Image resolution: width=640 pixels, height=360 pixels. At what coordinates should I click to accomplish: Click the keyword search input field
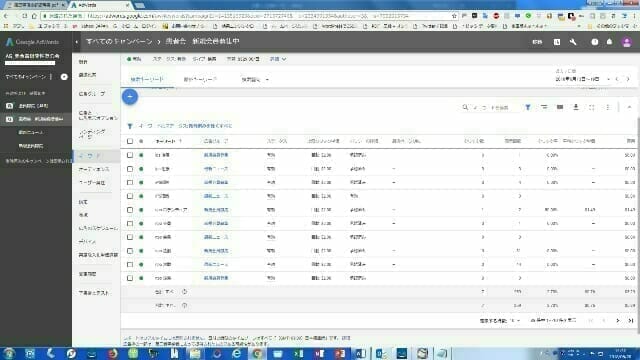point(491,108)
